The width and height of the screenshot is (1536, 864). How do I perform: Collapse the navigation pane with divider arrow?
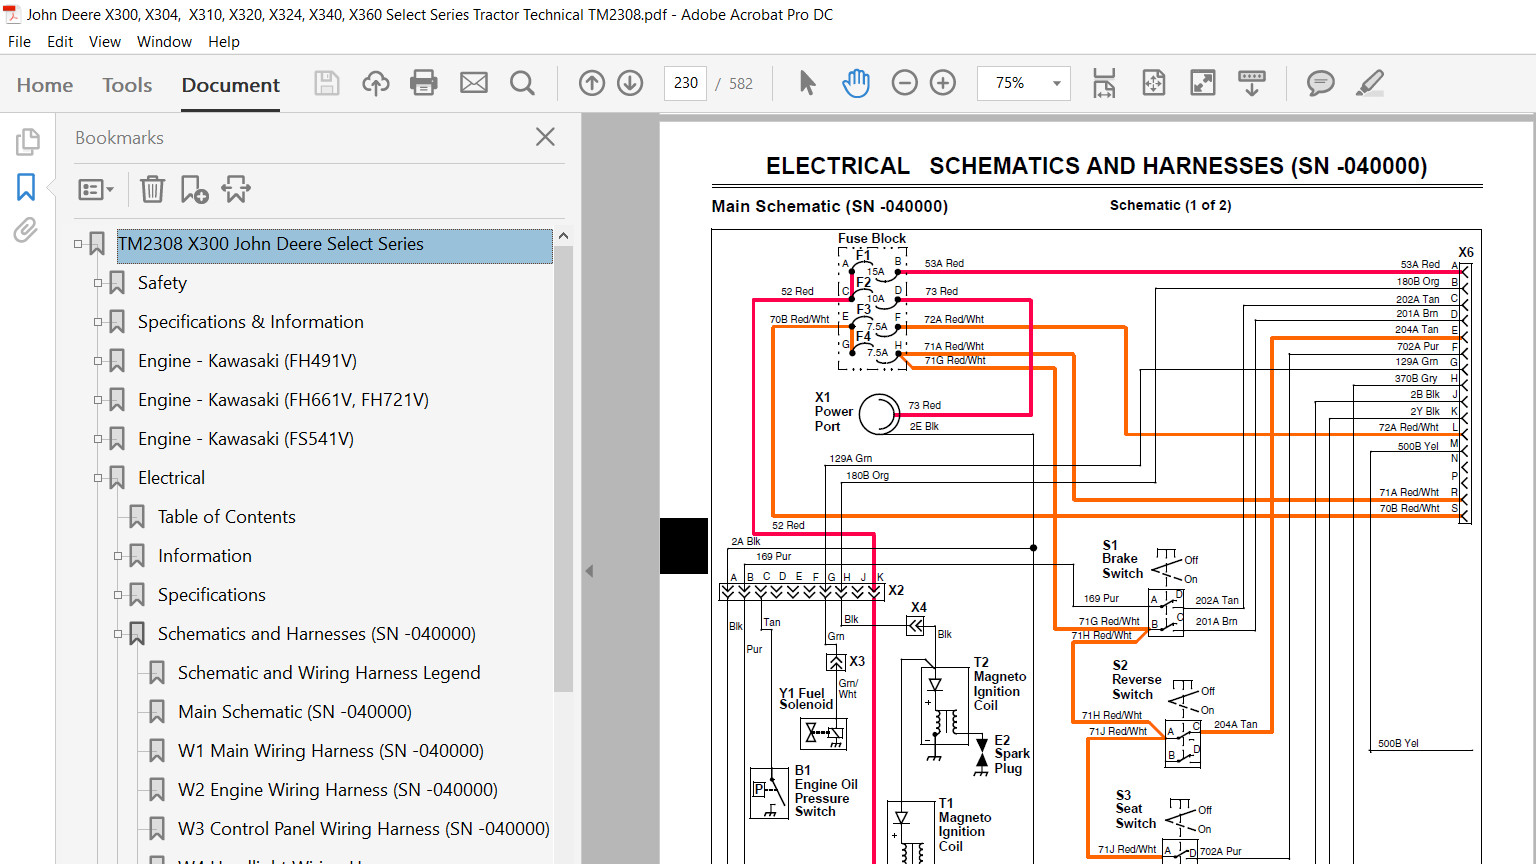589,571
